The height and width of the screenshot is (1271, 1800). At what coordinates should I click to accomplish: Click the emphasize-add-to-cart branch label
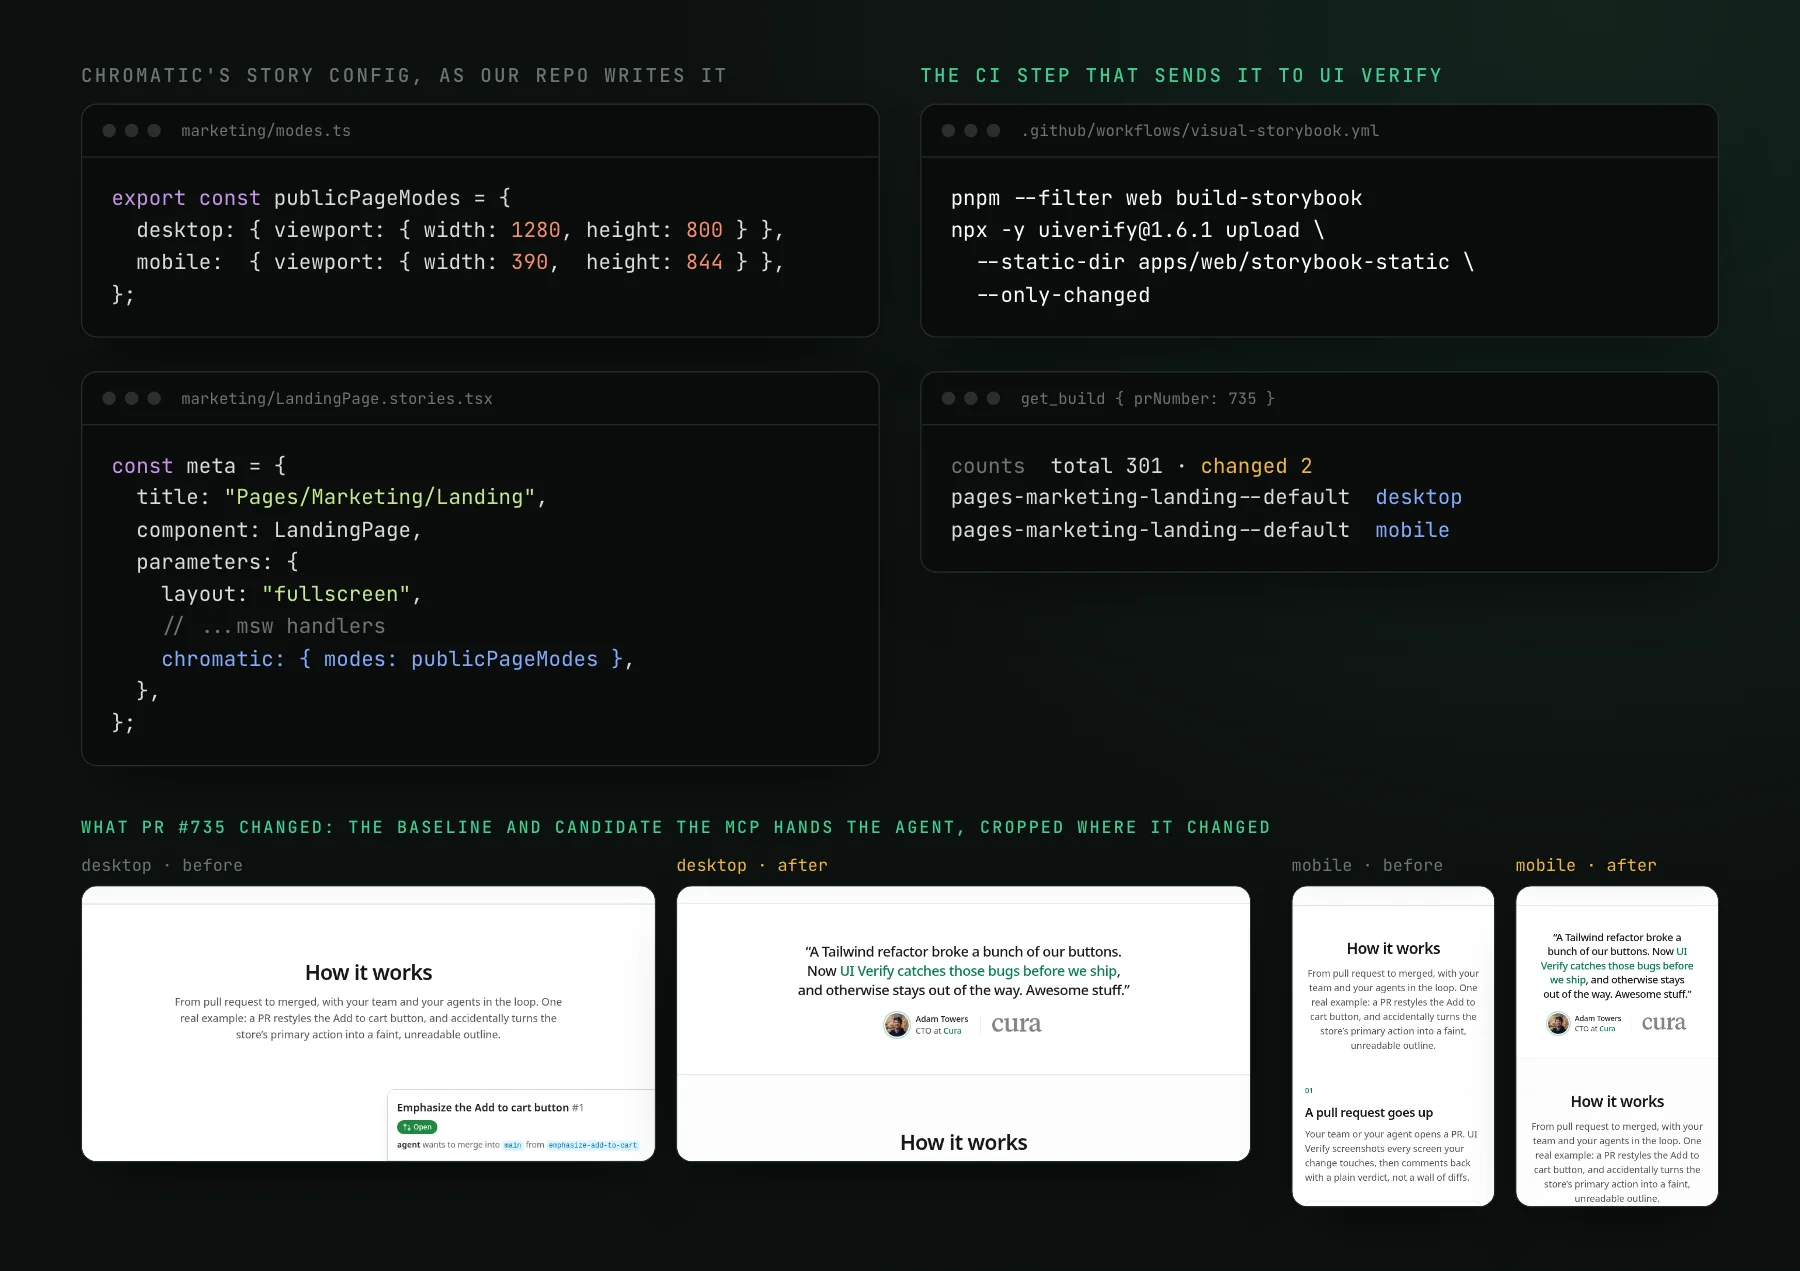(593, 1145)
